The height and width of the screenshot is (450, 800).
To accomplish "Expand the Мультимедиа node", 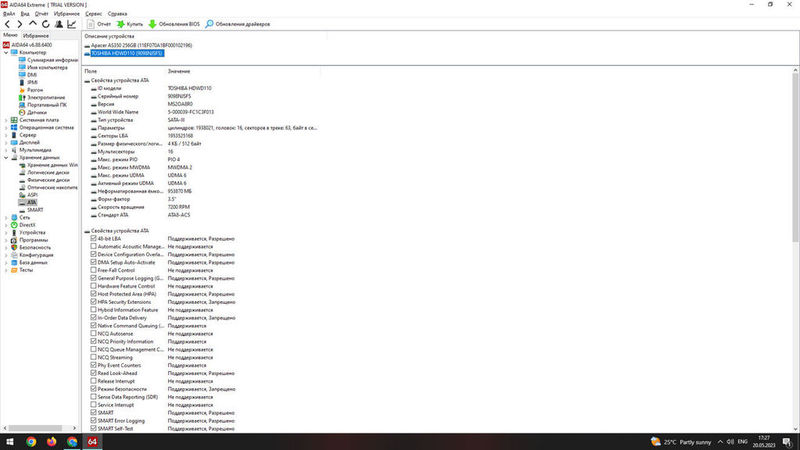I will click(6, 150).
